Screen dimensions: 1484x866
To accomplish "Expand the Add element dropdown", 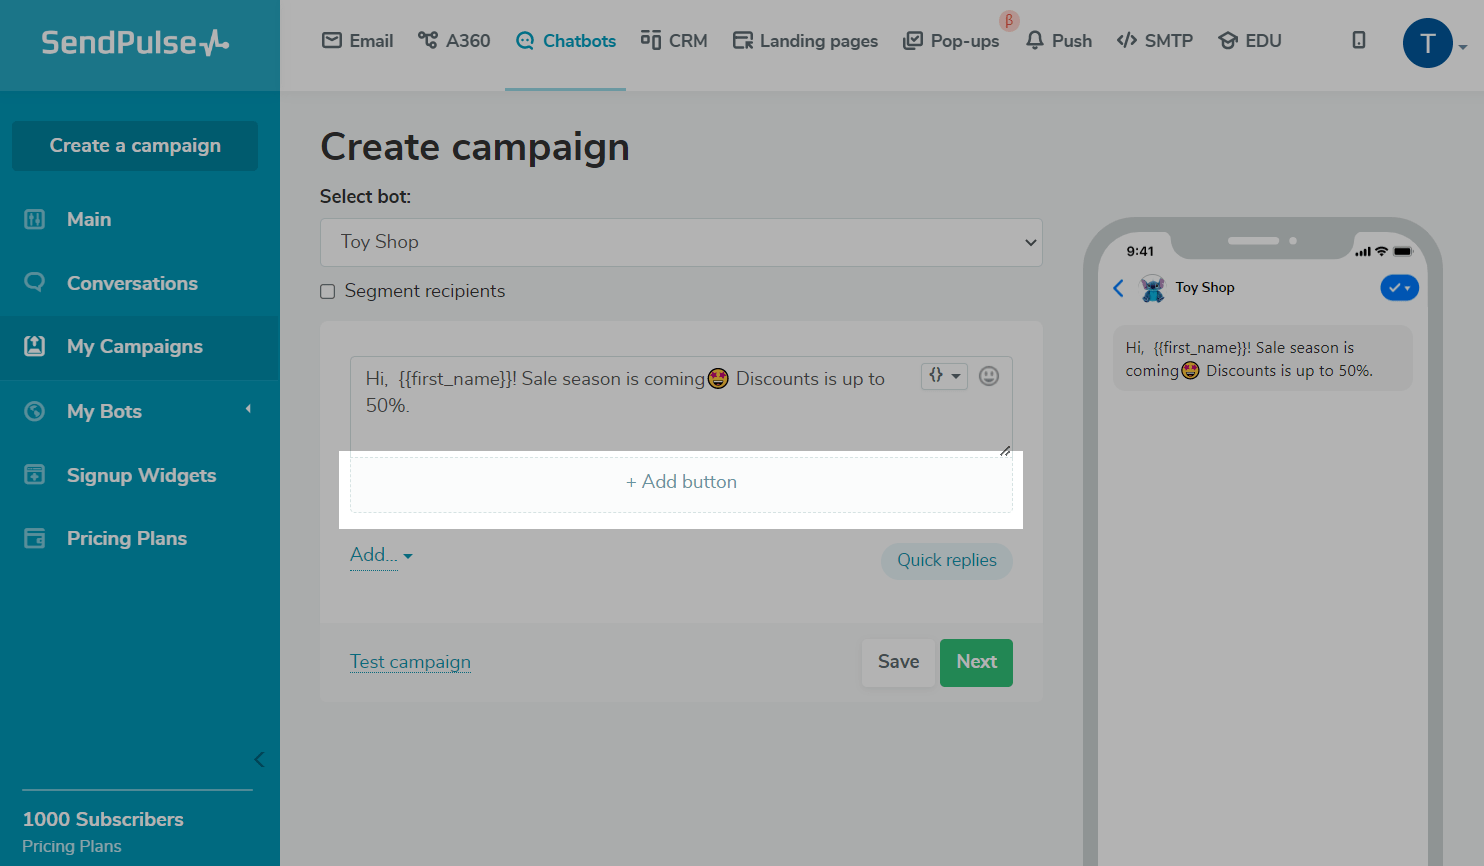I will pos(381,555).
